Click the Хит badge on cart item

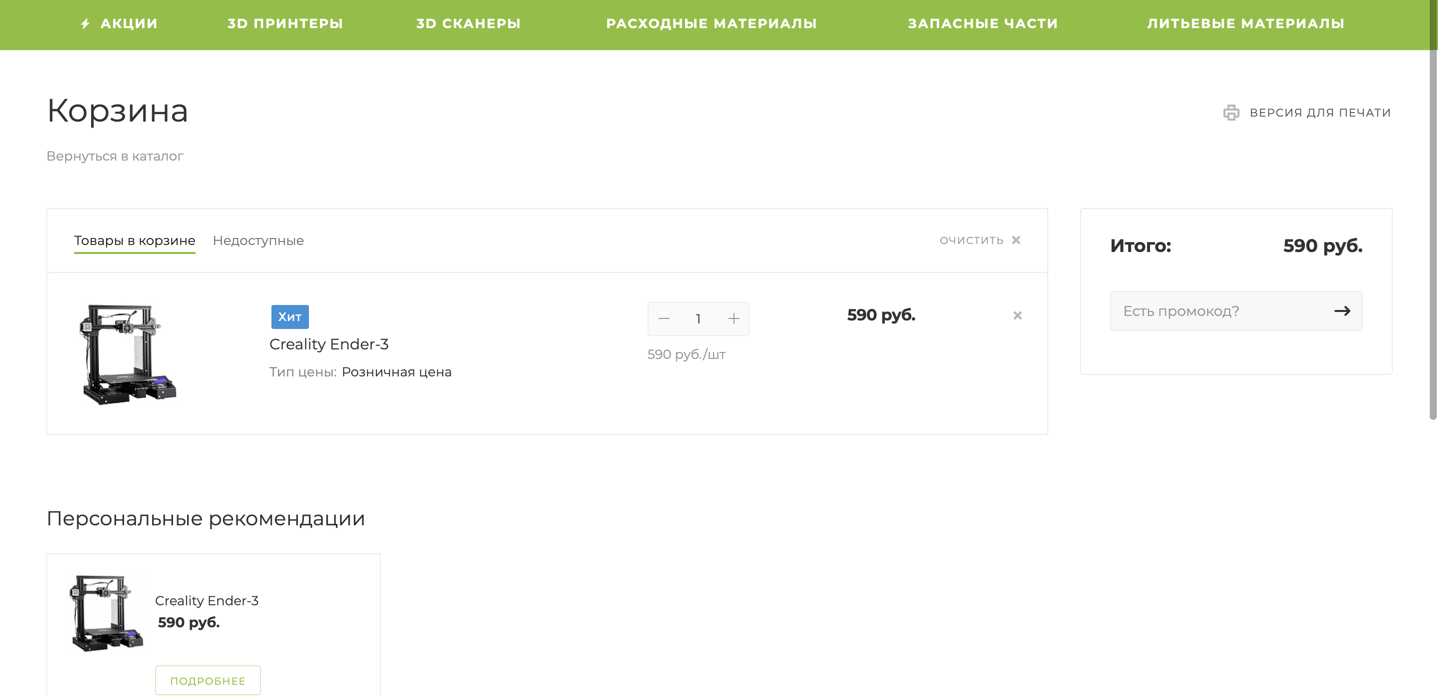(290, 317)
